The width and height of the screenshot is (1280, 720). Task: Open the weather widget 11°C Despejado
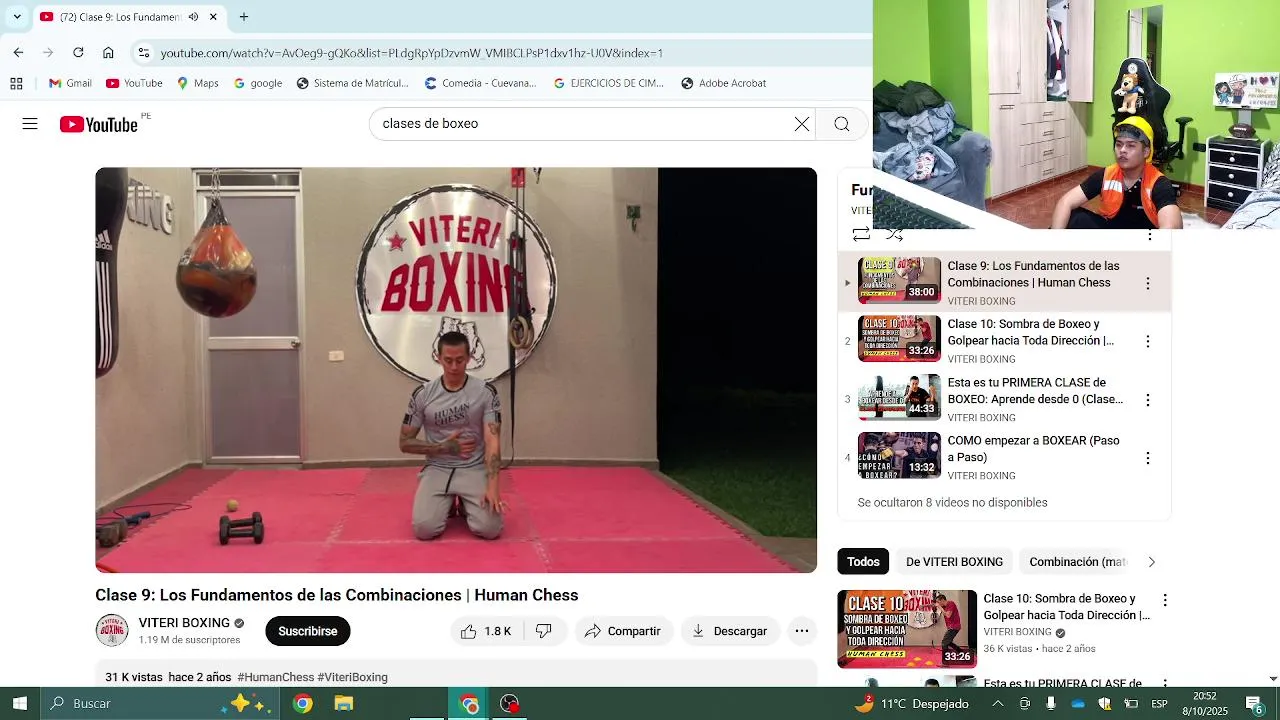click(x=912, y=703)
